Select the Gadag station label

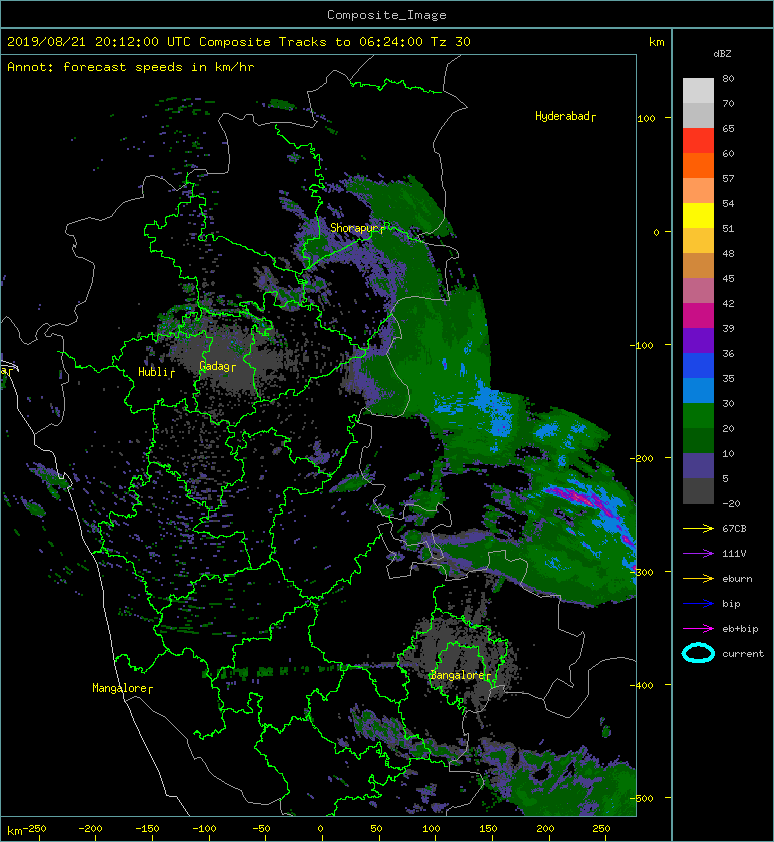(x=217, y=366)
